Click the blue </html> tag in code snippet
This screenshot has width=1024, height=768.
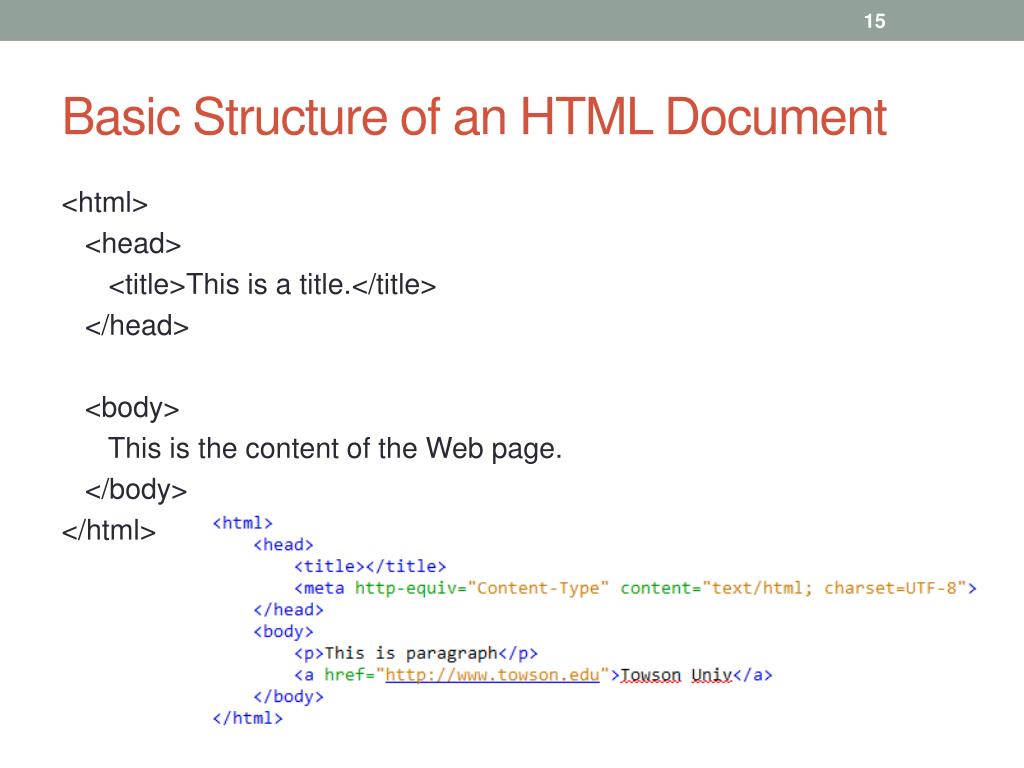248,718
